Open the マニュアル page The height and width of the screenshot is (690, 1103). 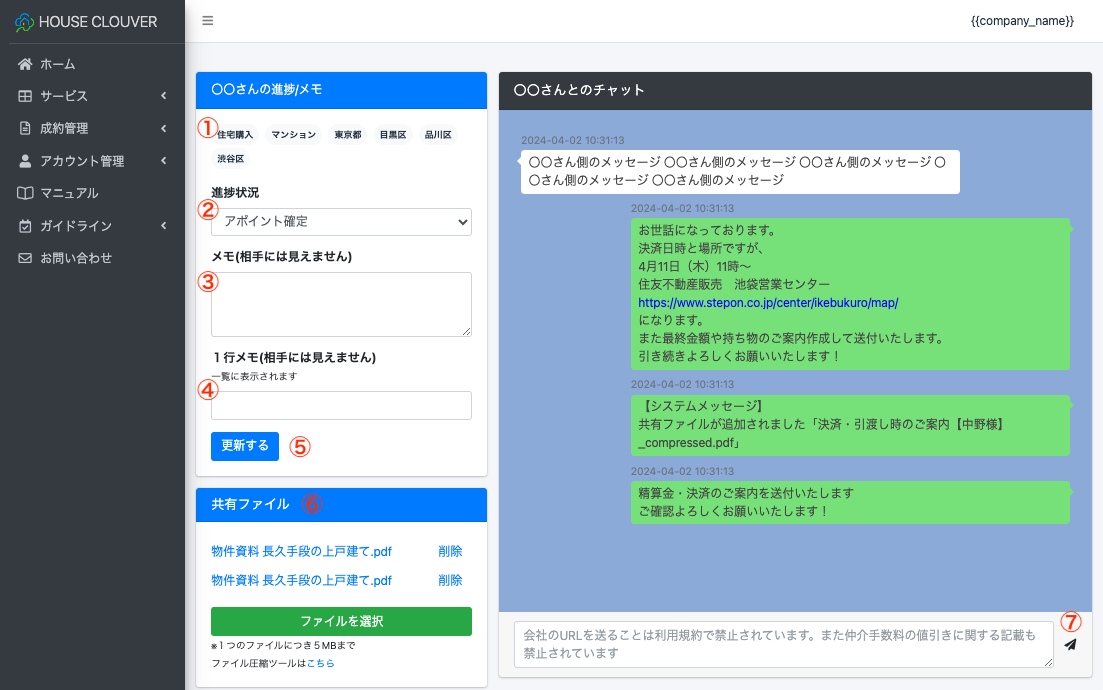tap(69, 193)
